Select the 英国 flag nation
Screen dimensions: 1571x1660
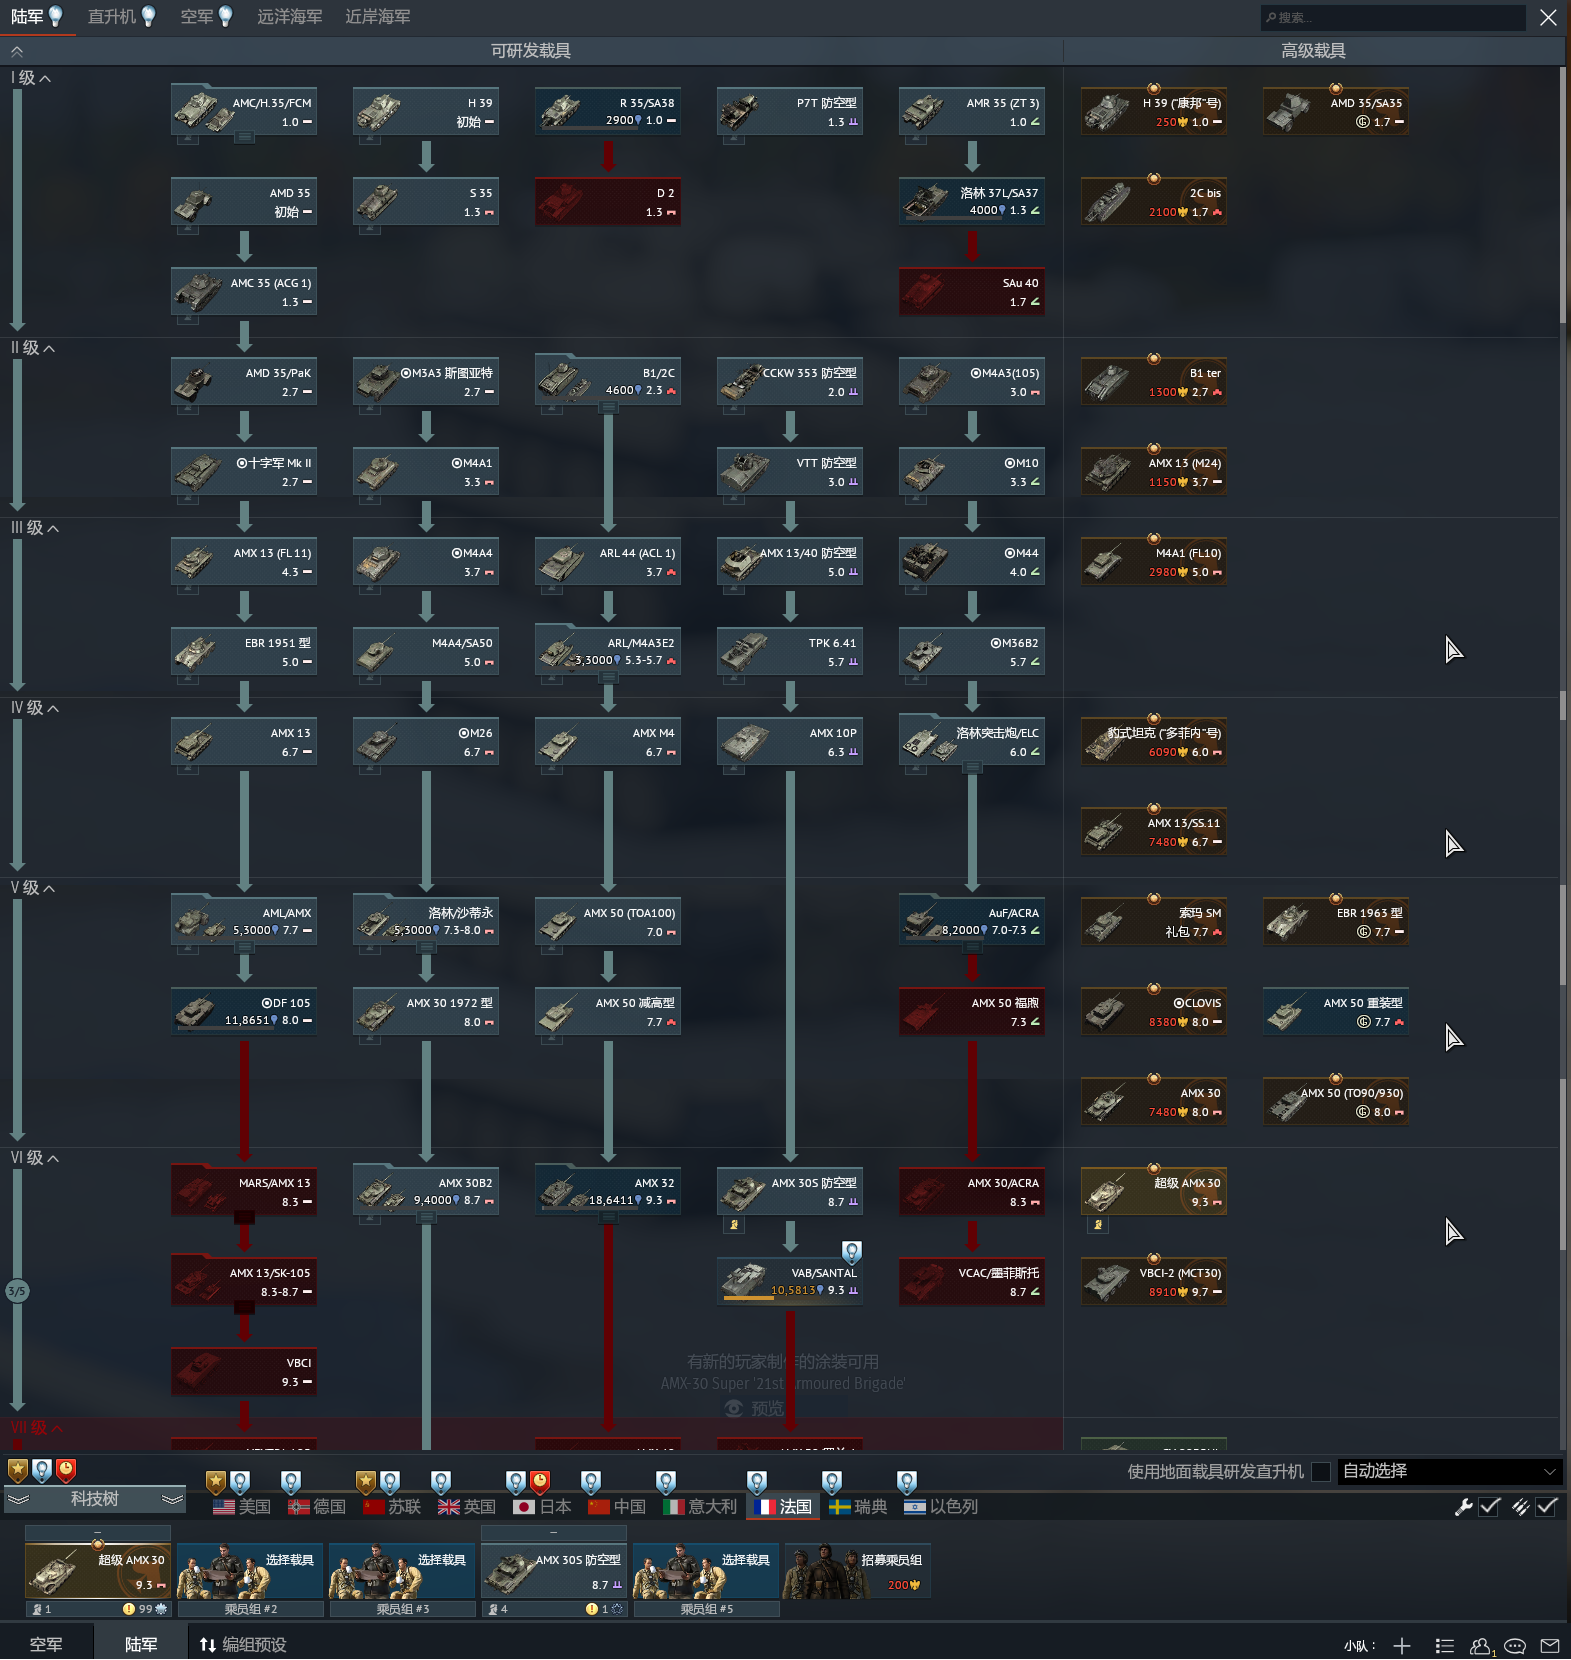click(466, 1507)
